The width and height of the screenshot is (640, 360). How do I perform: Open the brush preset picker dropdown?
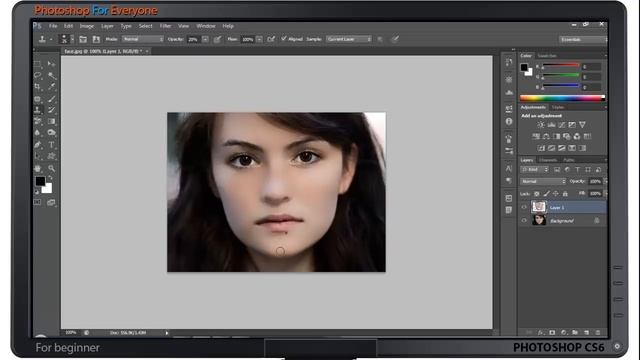click(x=72, y=39)
